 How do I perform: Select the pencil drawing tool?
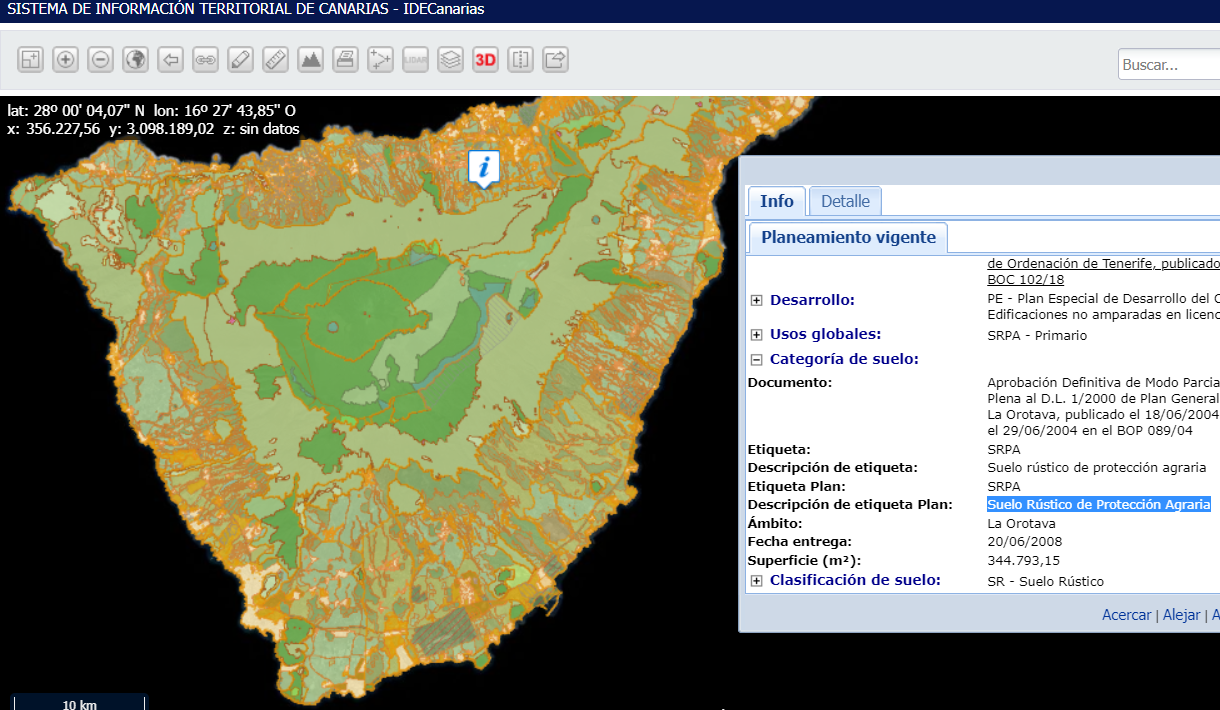pos(240,60)
